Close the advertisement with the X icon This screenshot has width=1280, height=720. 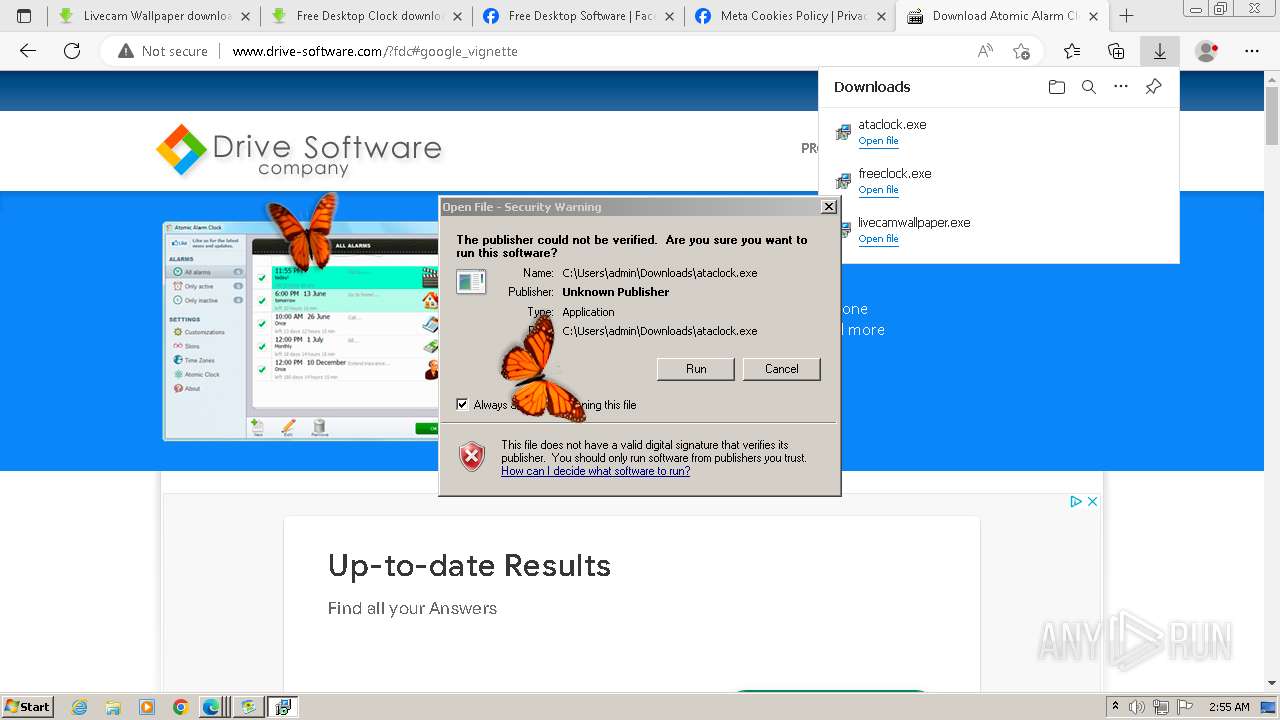(1092, 501)
